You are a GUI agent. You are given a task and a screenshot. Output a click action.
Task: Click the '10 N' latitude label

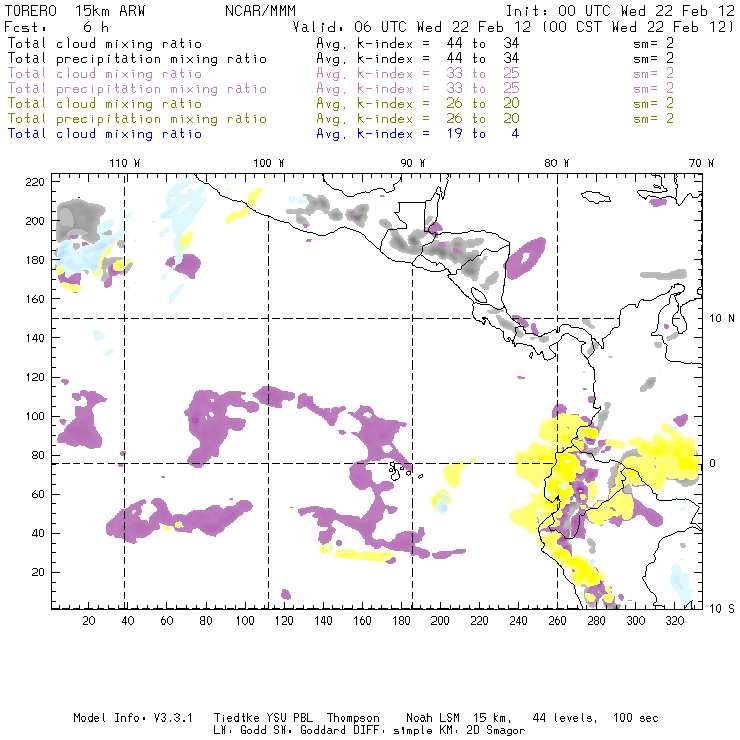click(x=722, y=319)
